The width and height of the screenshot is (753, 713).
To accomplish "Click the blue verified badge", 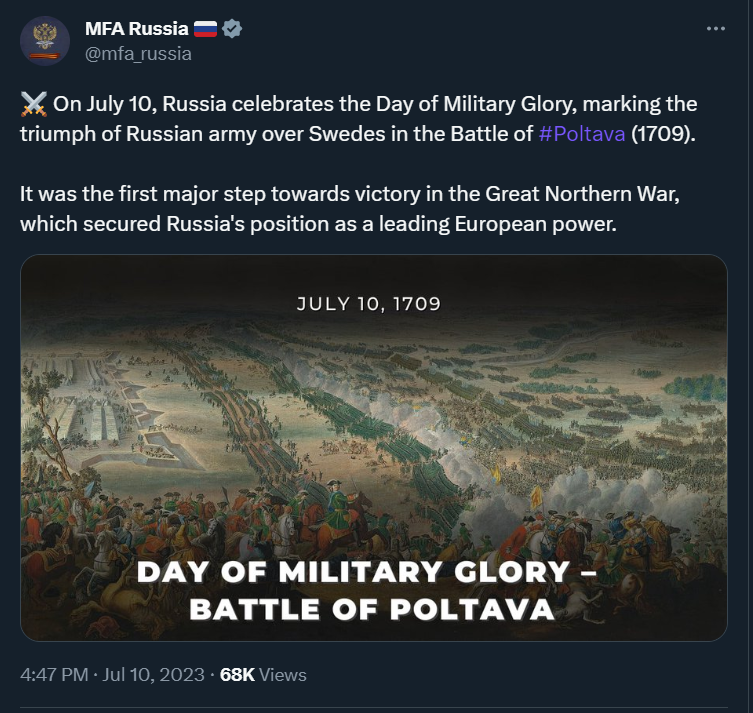I will point(232,29).
